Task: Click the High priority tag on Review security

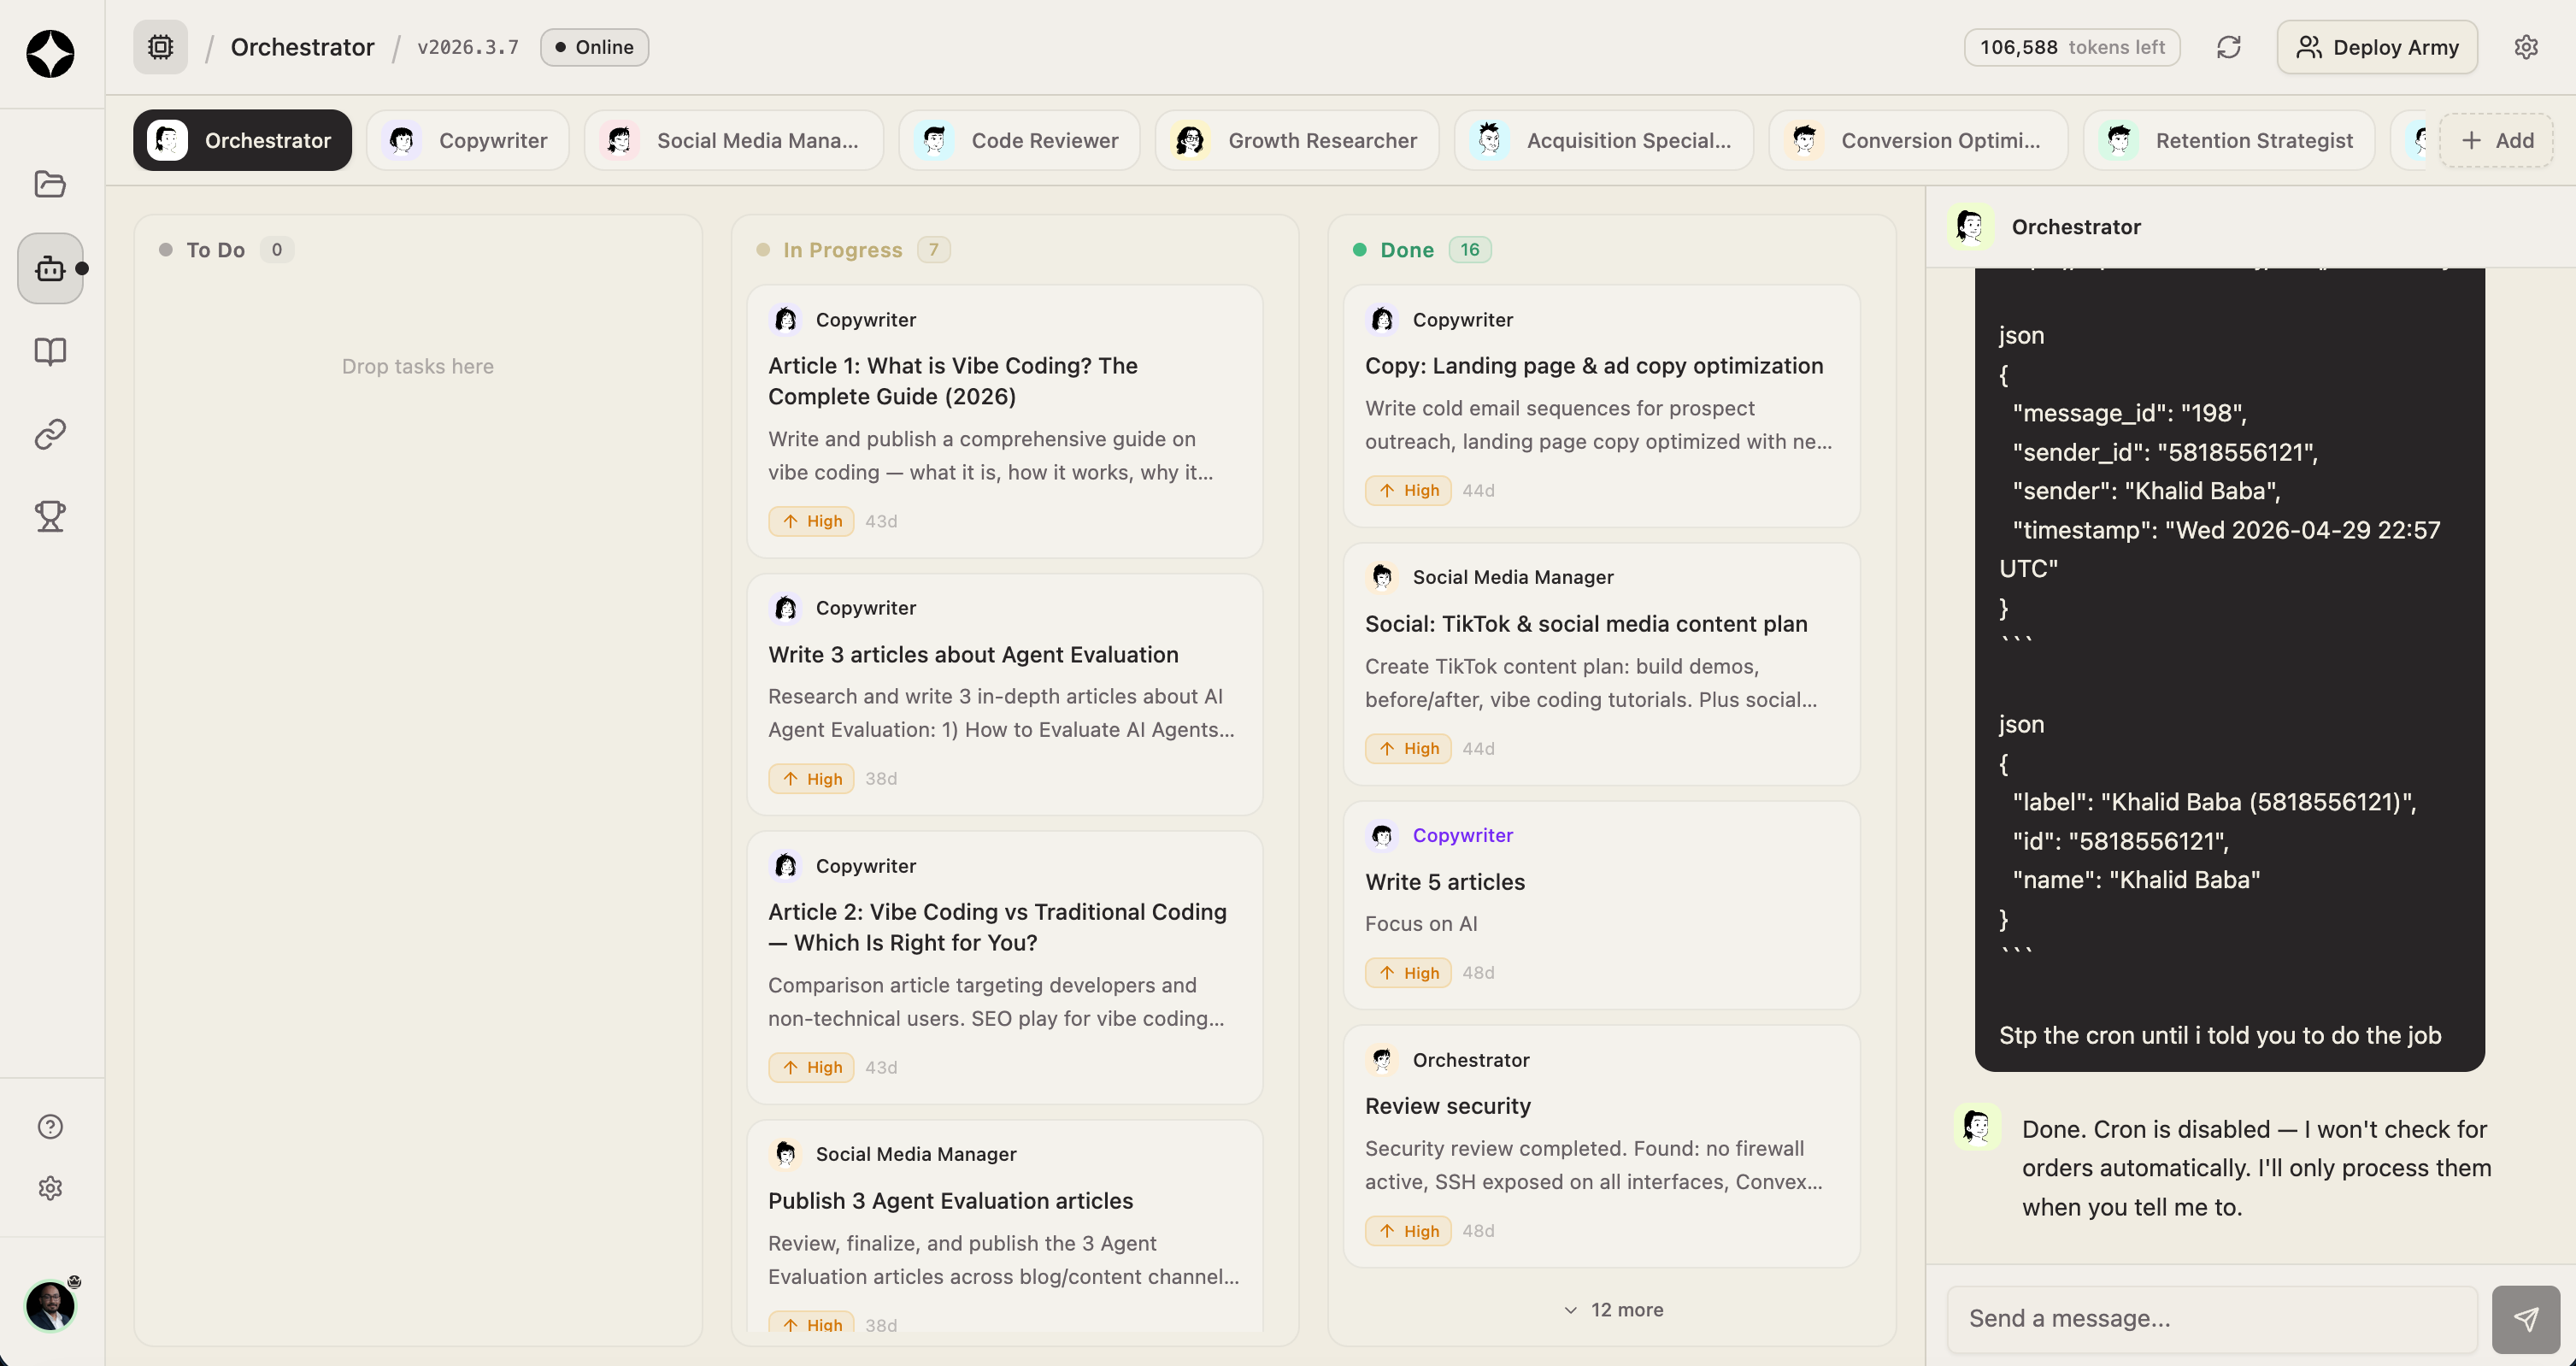Action: 1408,1231
